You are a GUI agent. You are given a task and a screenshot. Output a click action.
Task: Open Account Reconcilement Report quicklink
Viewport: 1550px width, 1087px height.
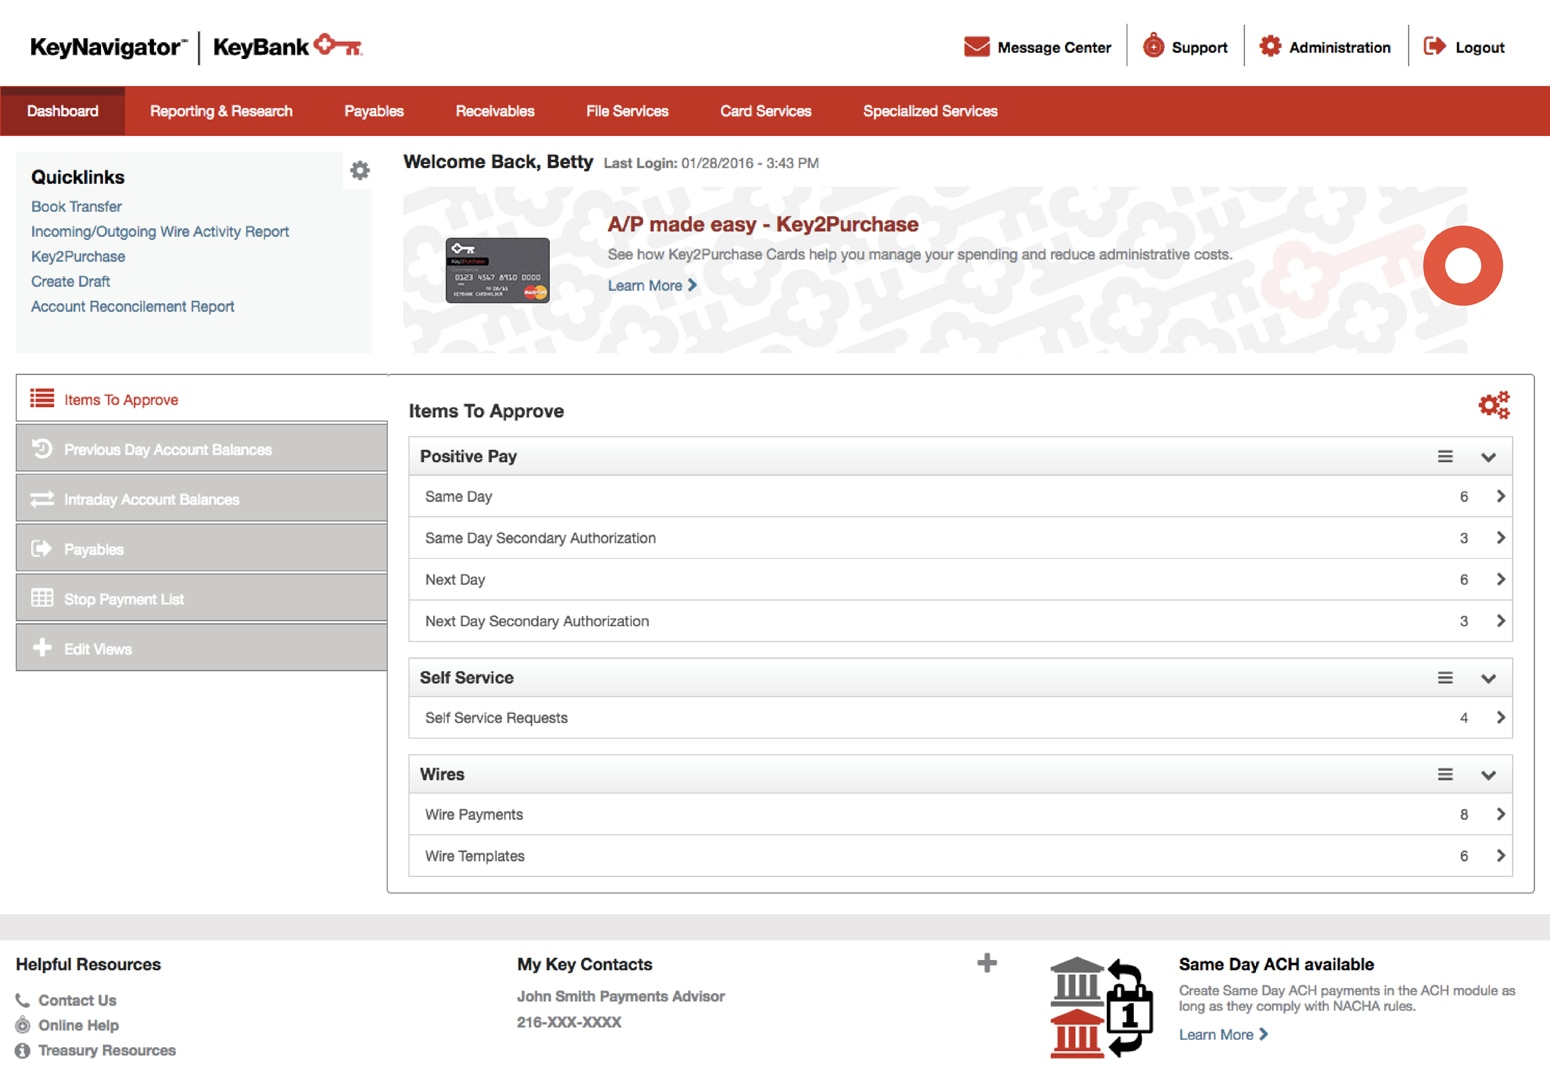[133, 306]
